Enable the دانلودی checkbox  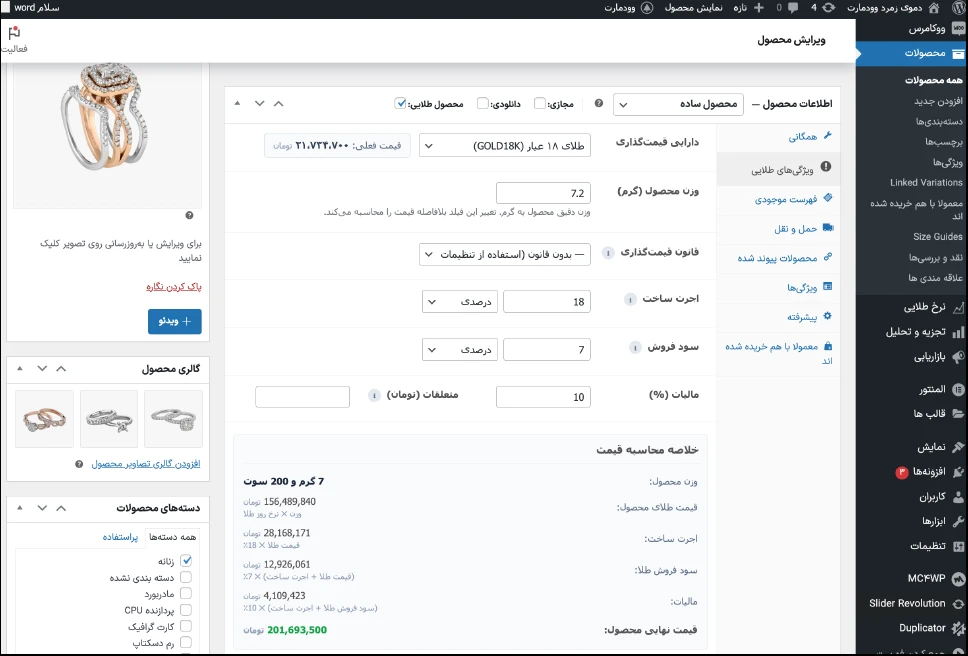[483, 104]
